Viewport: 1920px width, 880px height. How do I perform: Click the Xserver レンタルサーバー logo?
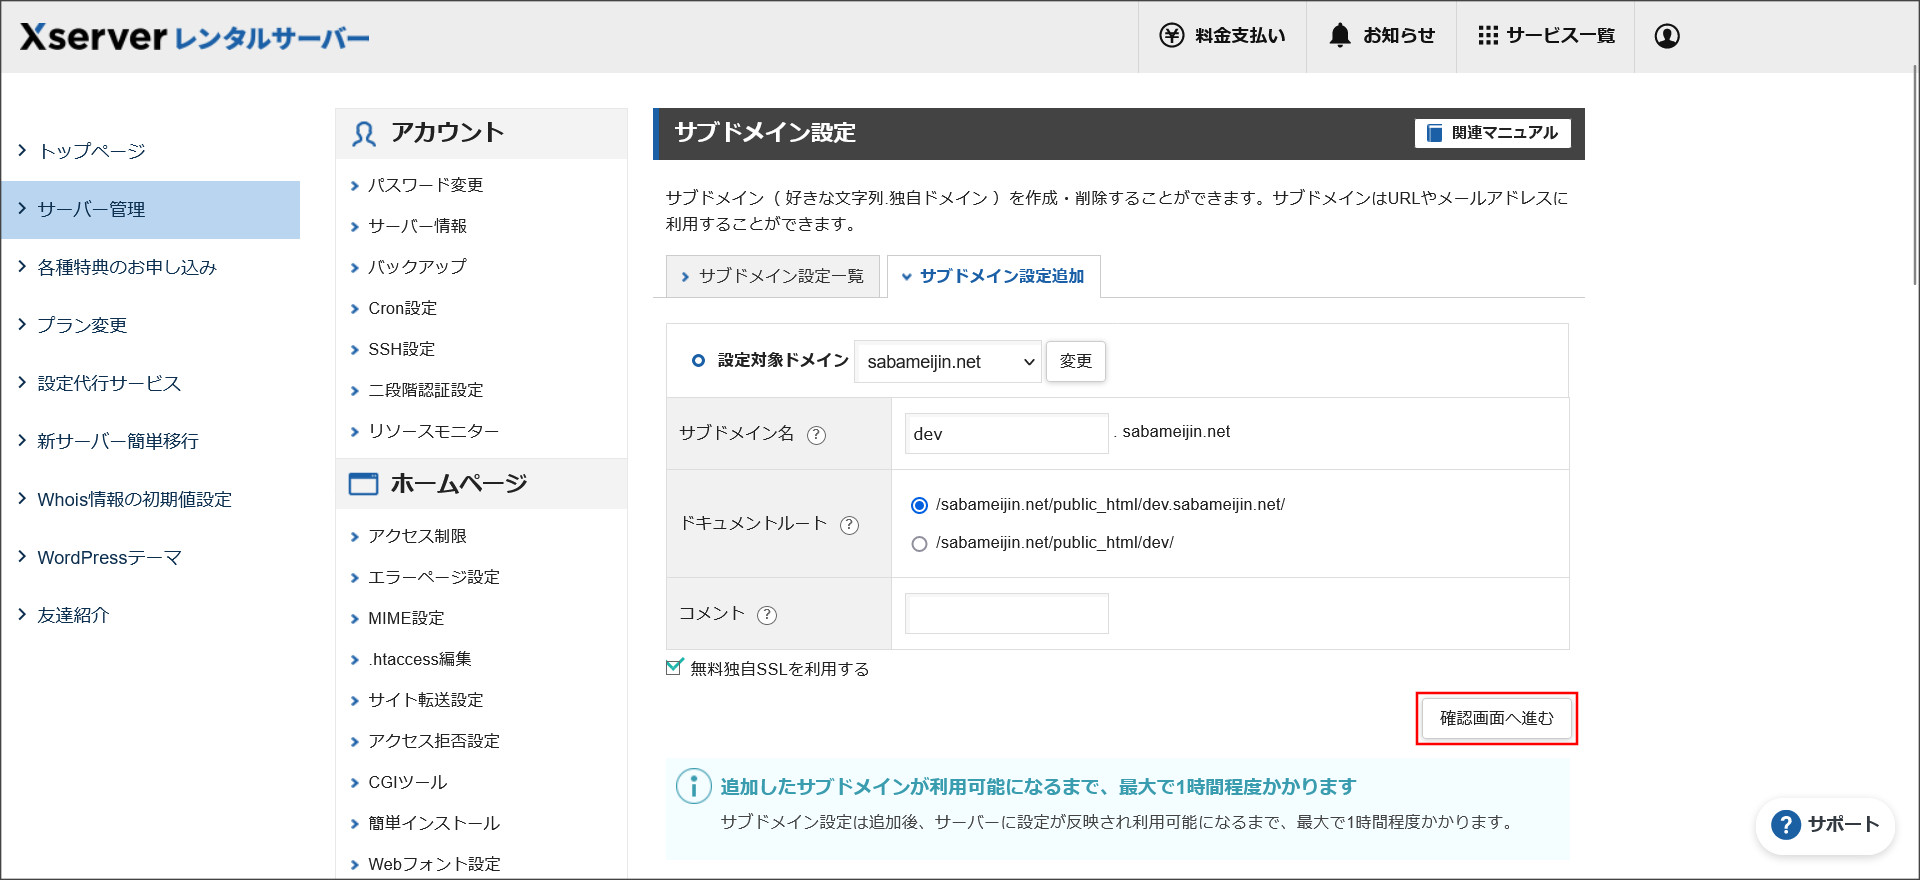click(195, 37)
